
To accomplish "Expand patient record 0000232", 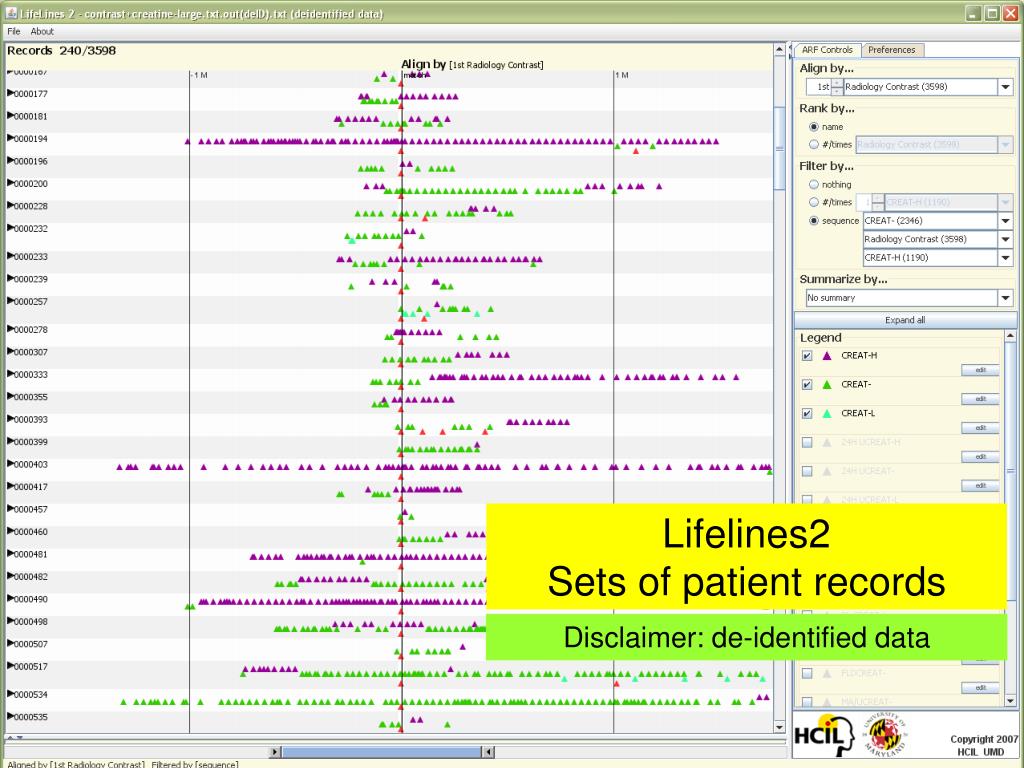I will (x=10, y=229).
